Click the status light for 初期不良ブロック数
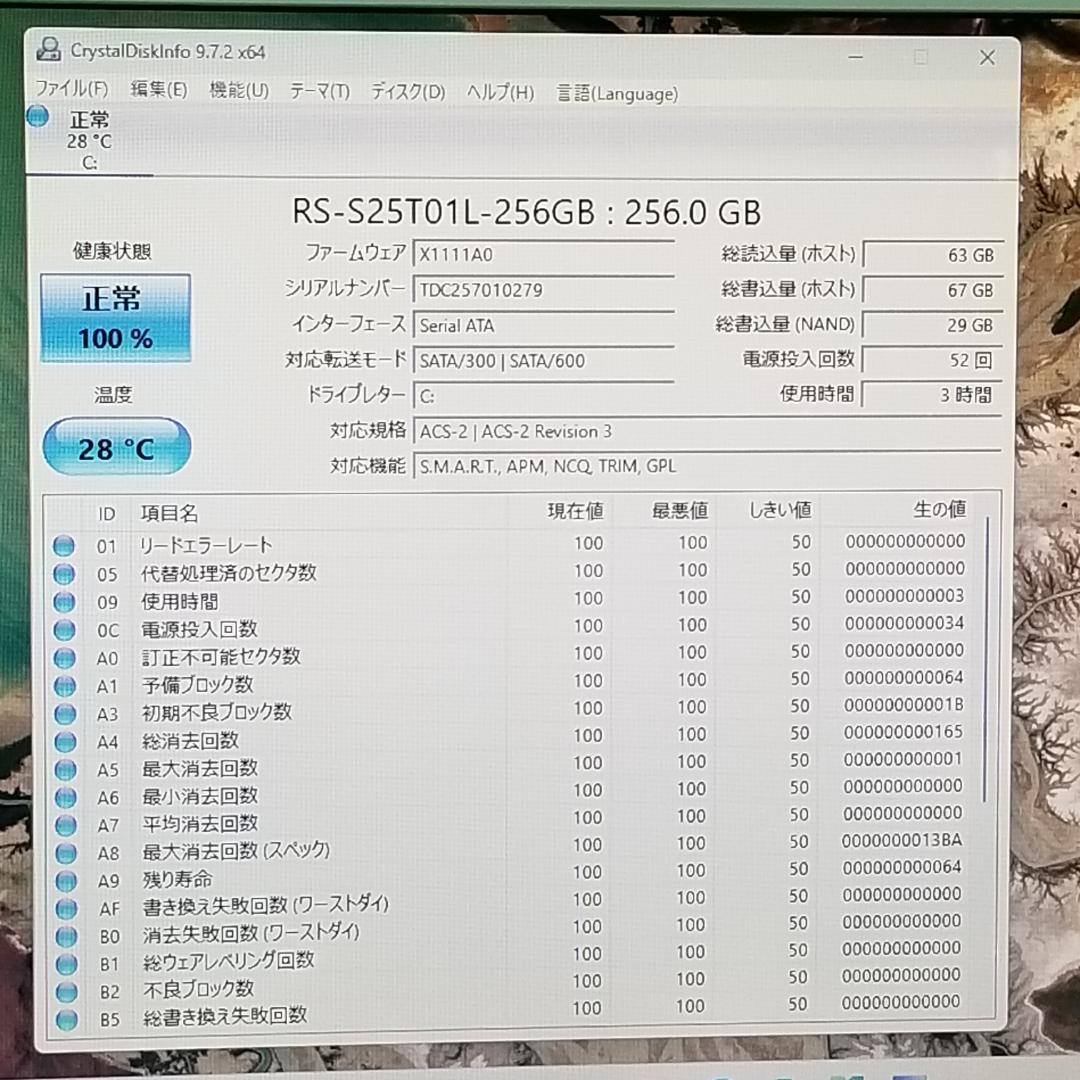The image size is (1080, 1080). [64, 713]
